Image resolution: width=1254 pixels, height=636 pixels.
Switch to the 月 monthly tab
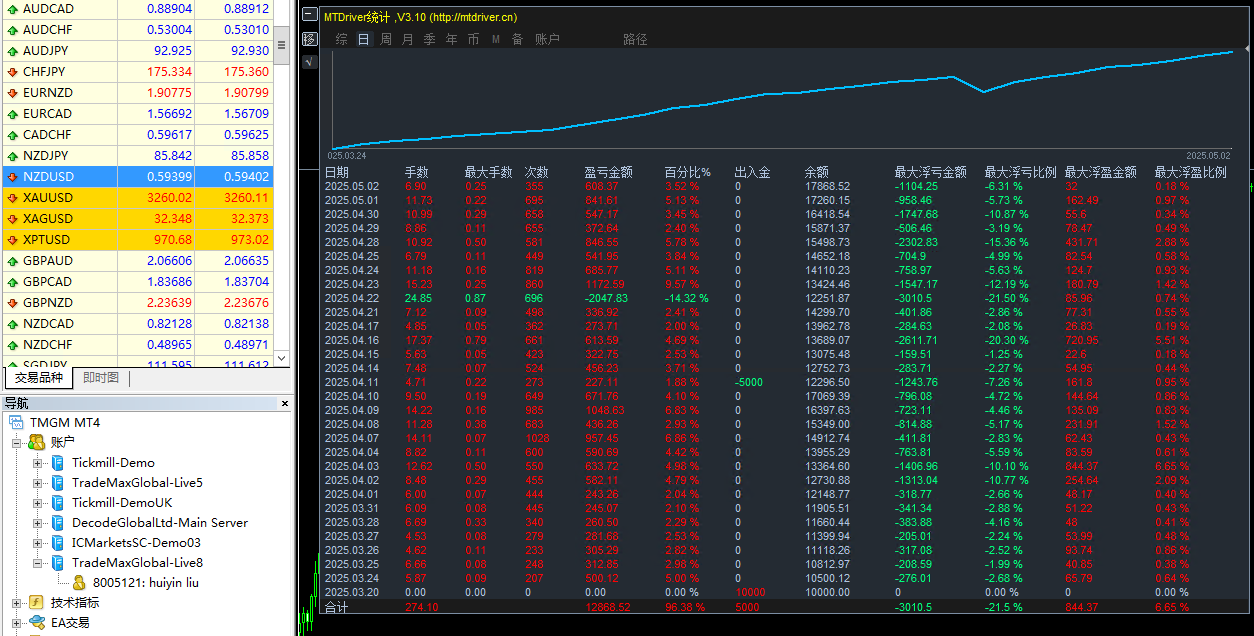[x=408, y=39]
